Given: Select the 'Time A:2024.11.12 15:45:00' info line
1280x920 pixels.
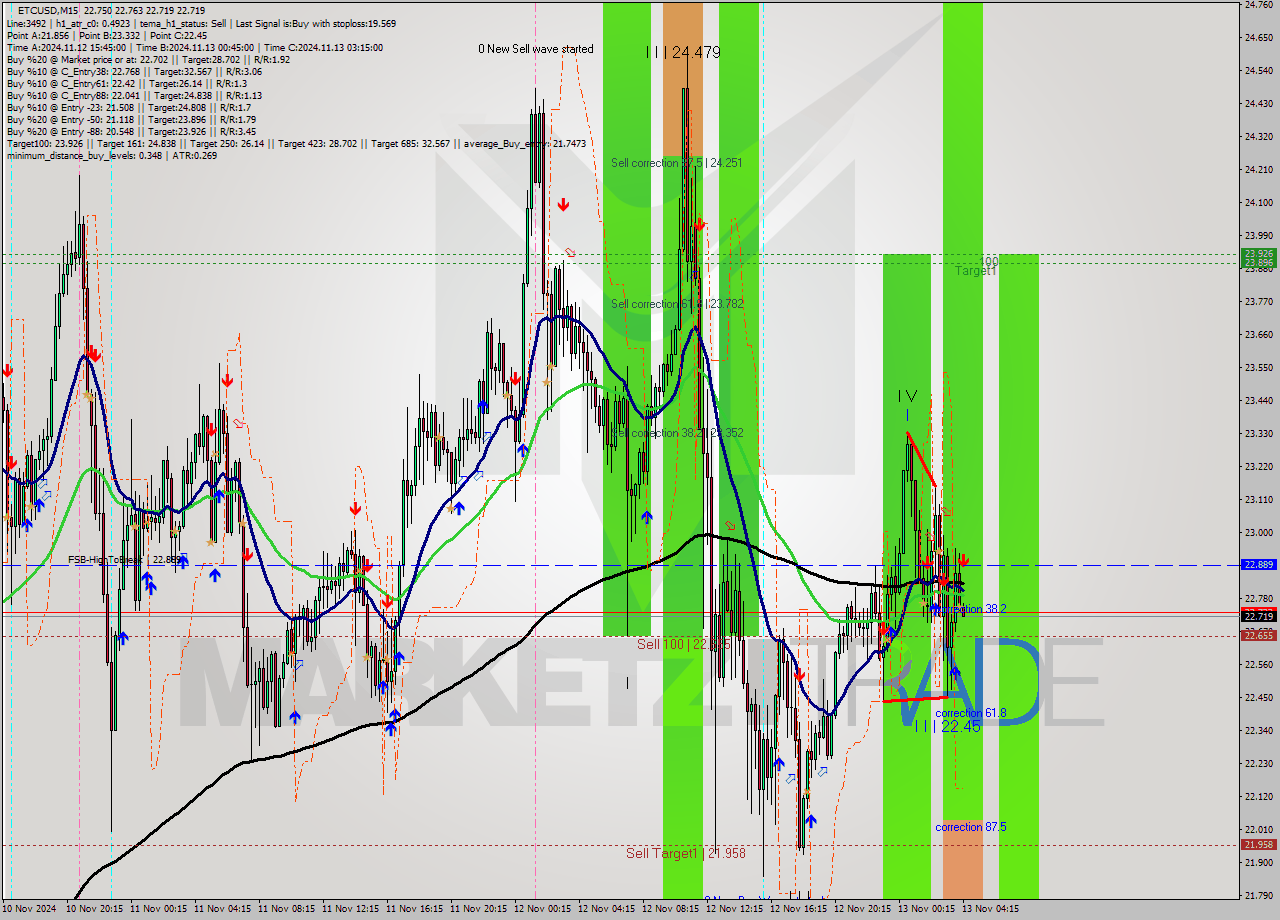Looking at the screenshot, I should pyautogui.click(x=194, y=47).
